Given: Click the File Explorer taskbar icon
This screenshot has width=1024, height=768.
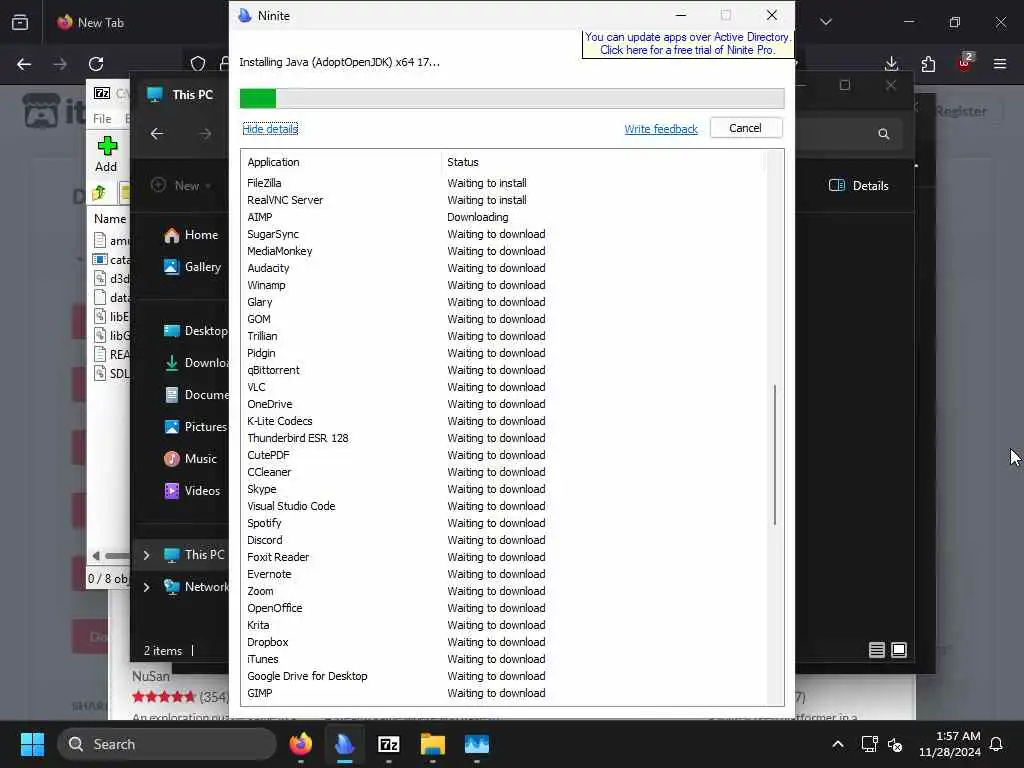Looking at the screenshot, I should (x=432, y=744).
